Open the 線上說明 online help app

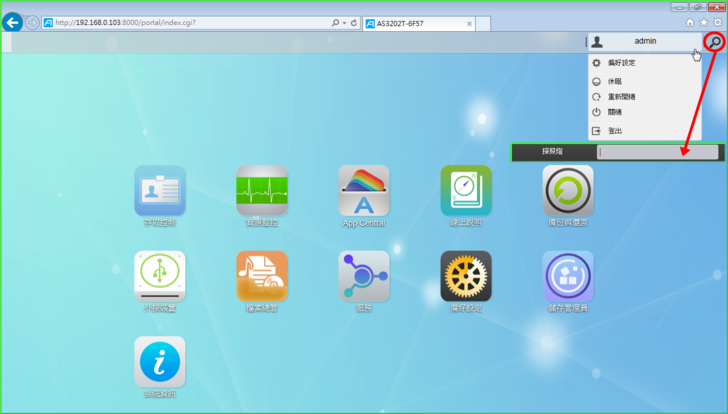coord(466,190)
